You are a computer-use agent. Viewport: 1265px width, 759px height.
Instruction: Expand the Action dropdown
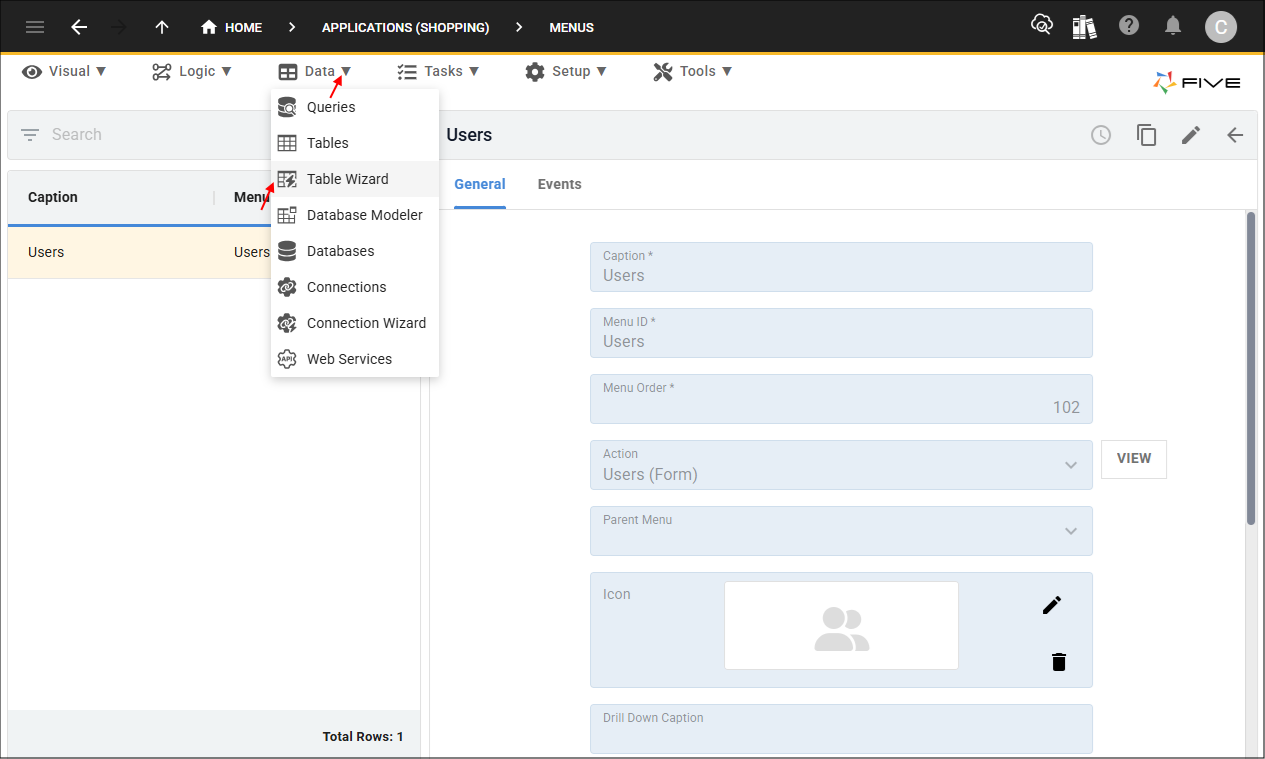click(1071, 465)
